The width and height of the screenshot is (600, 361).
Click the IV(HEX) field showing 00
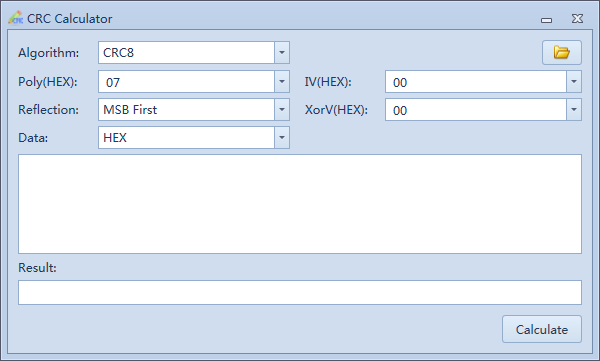pyautogui.click(x=476, y=82)
